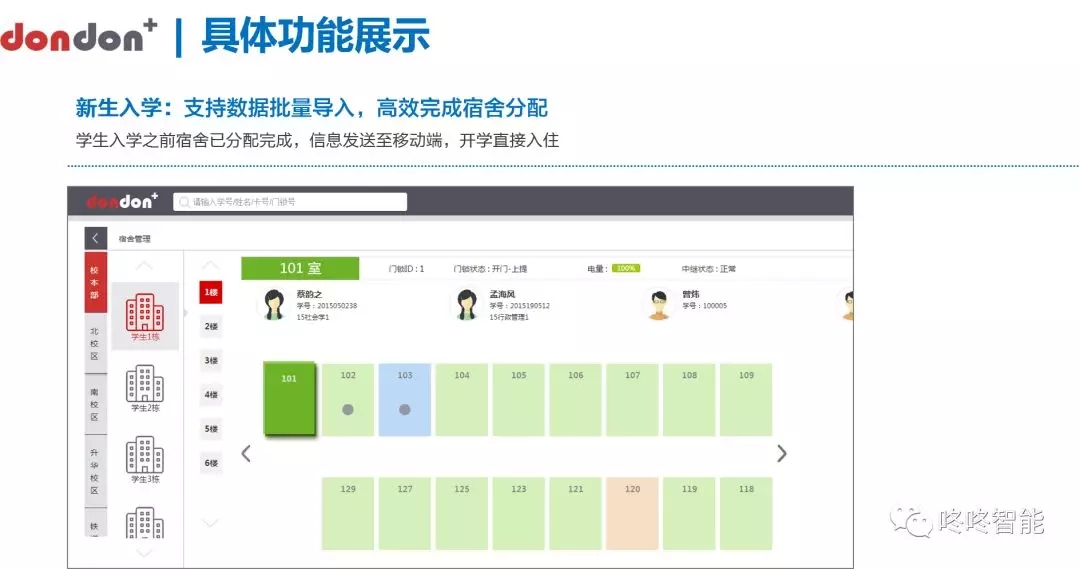
Task: Switch to the 升华校区 campus tab
Action: 95,471
